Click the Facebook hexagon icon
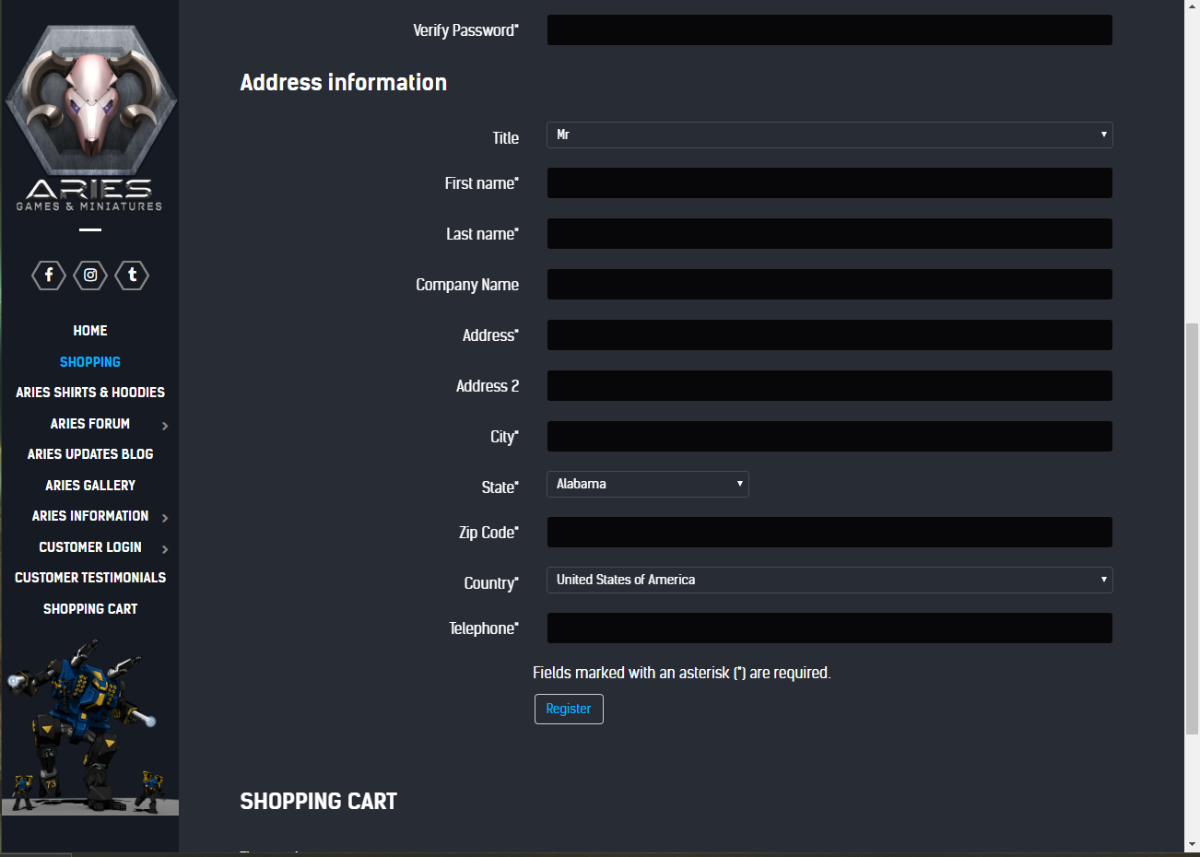 (x=49, y=275)
